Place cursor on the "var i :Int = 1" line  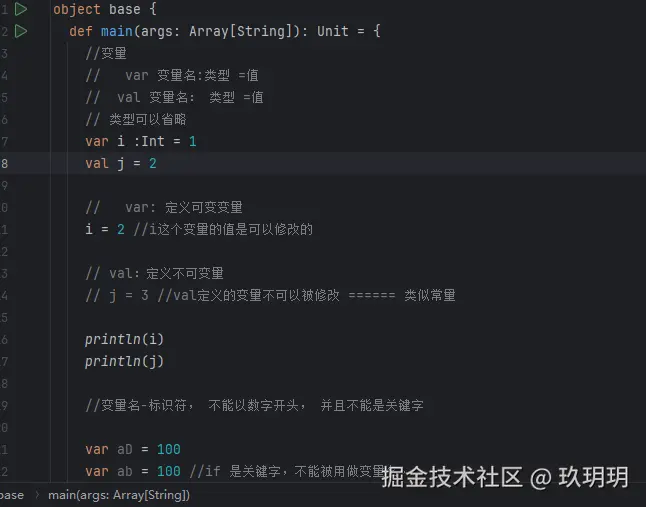click(x=140, y=141)
